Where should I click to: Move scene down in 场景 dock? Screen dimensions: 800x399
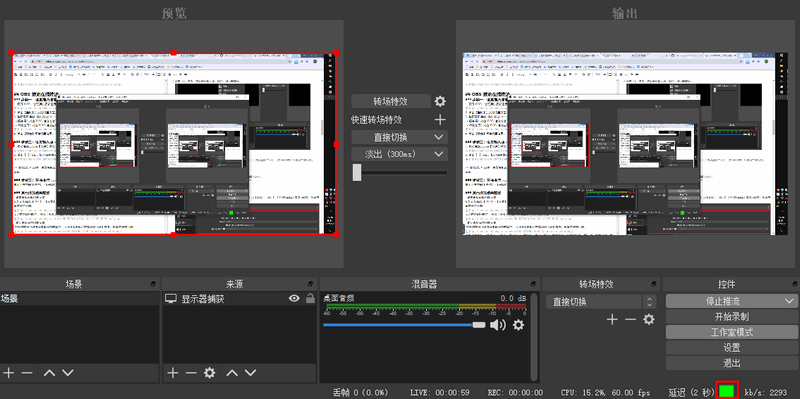click(68, 373)
